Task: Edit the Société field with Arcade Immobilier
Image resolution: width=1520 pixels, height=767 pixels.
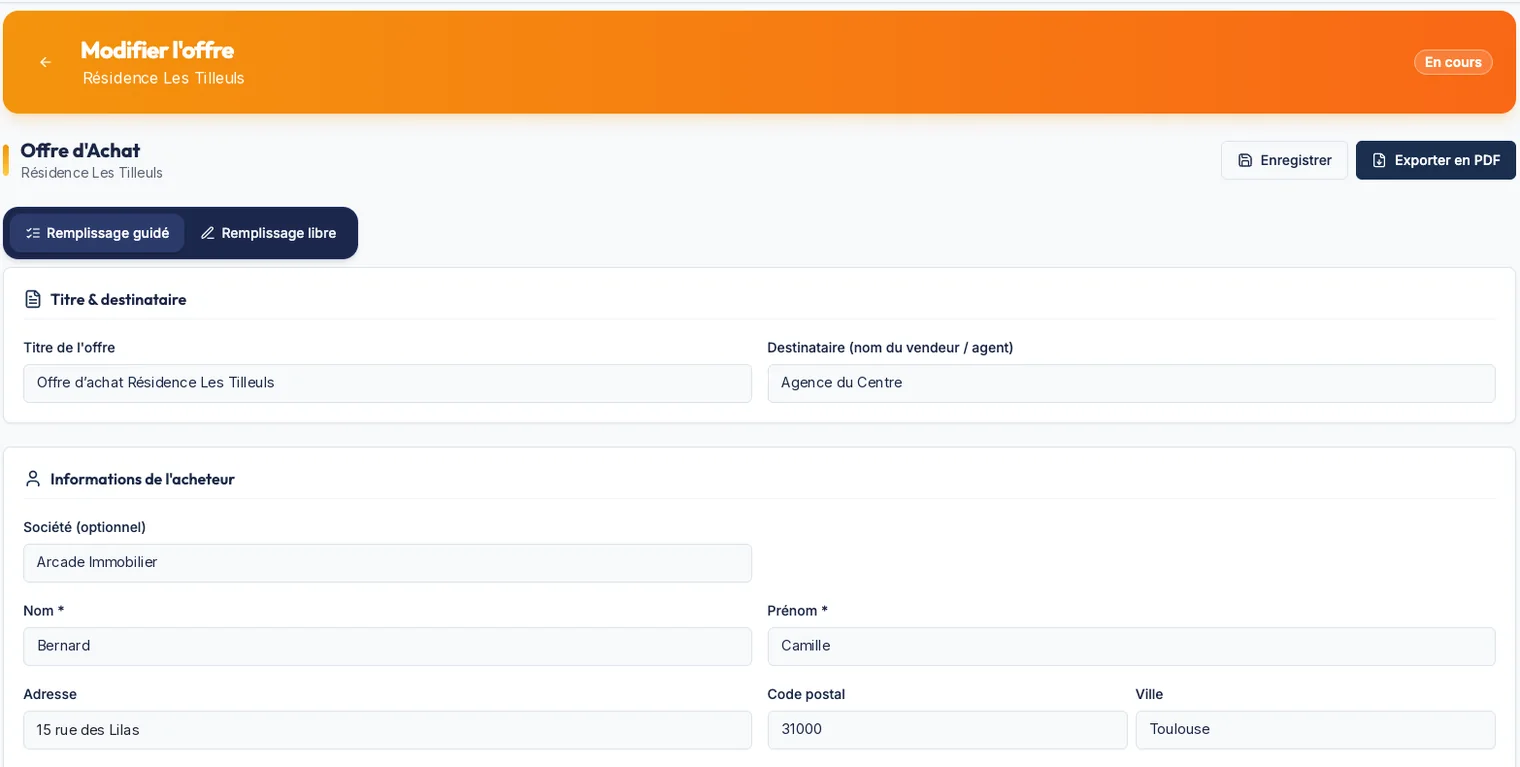Action: tap(387, 563)
